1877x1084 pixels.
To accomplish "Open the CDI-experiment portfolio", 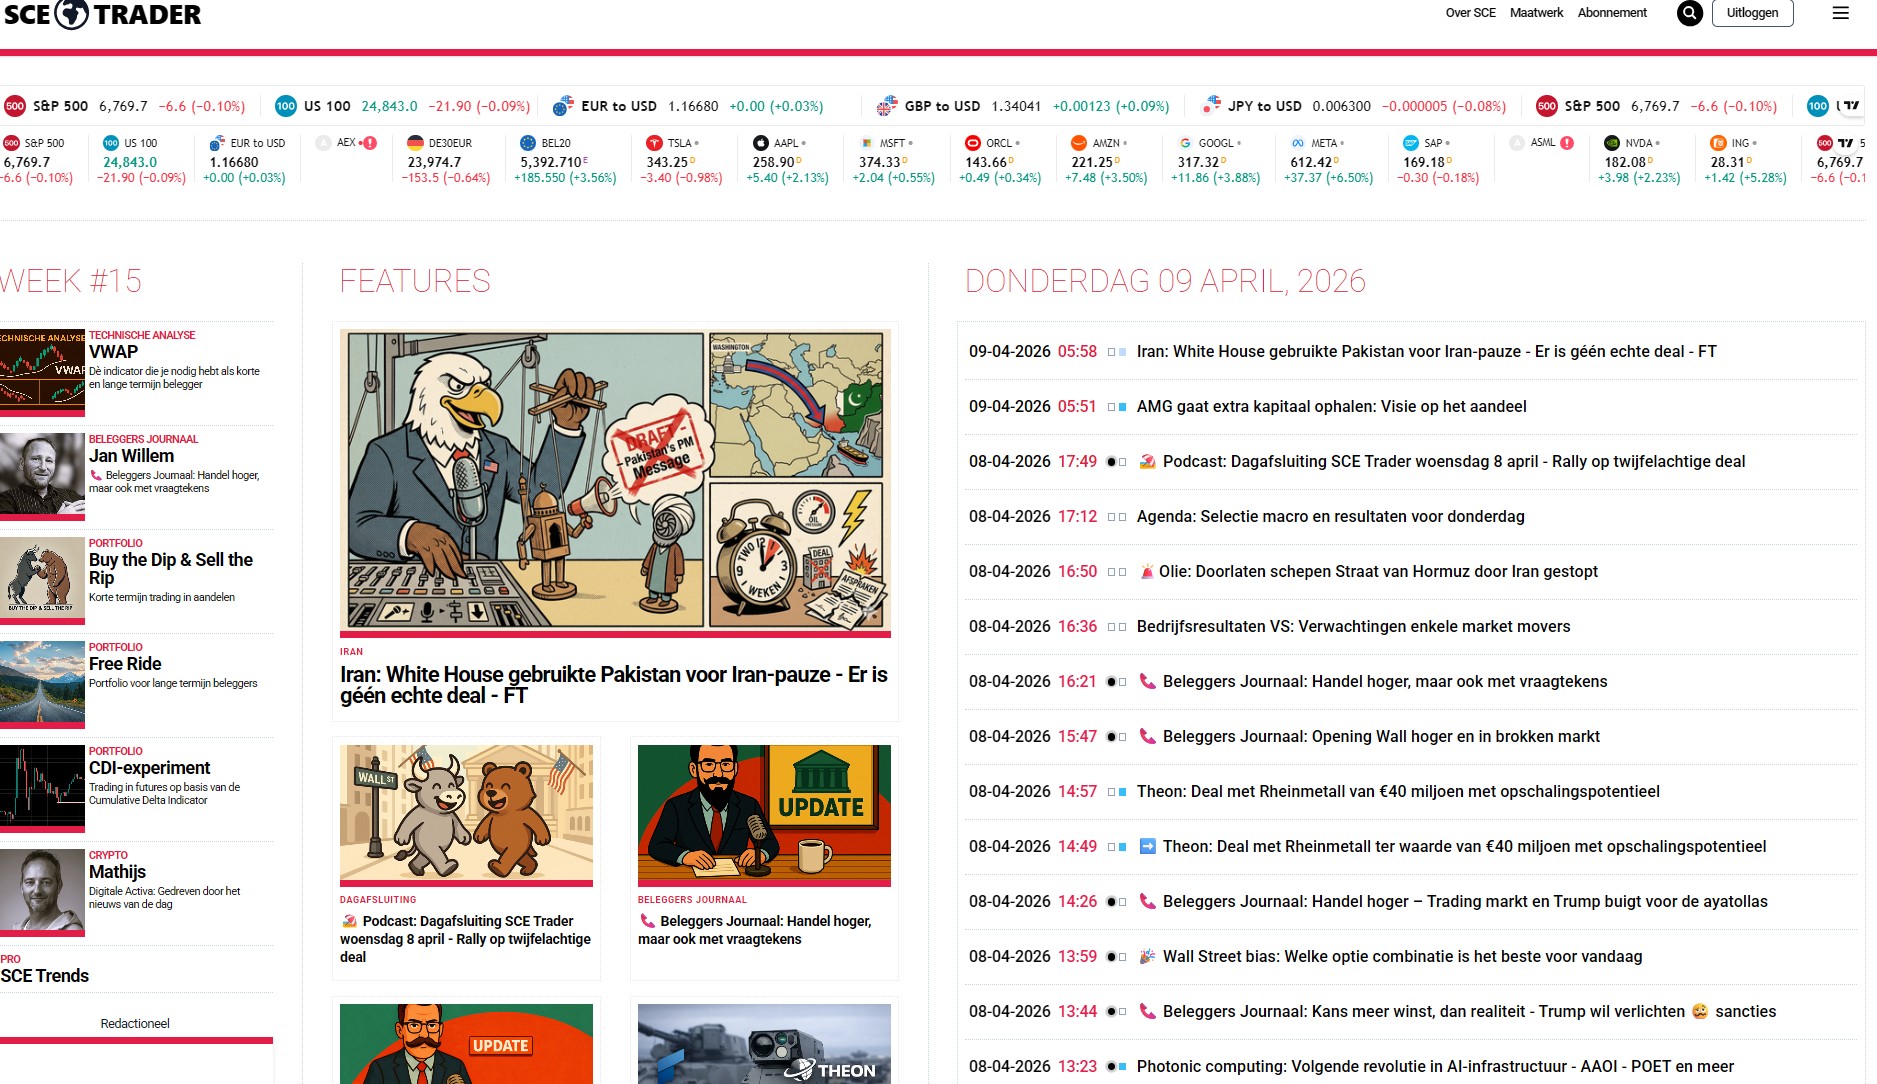I will coord(149,768).
